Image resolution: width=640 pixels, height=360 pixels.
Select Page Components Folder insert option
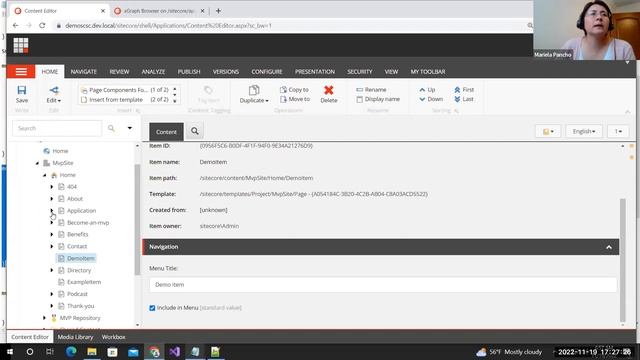pyautogui.click(x=125, y=90)
